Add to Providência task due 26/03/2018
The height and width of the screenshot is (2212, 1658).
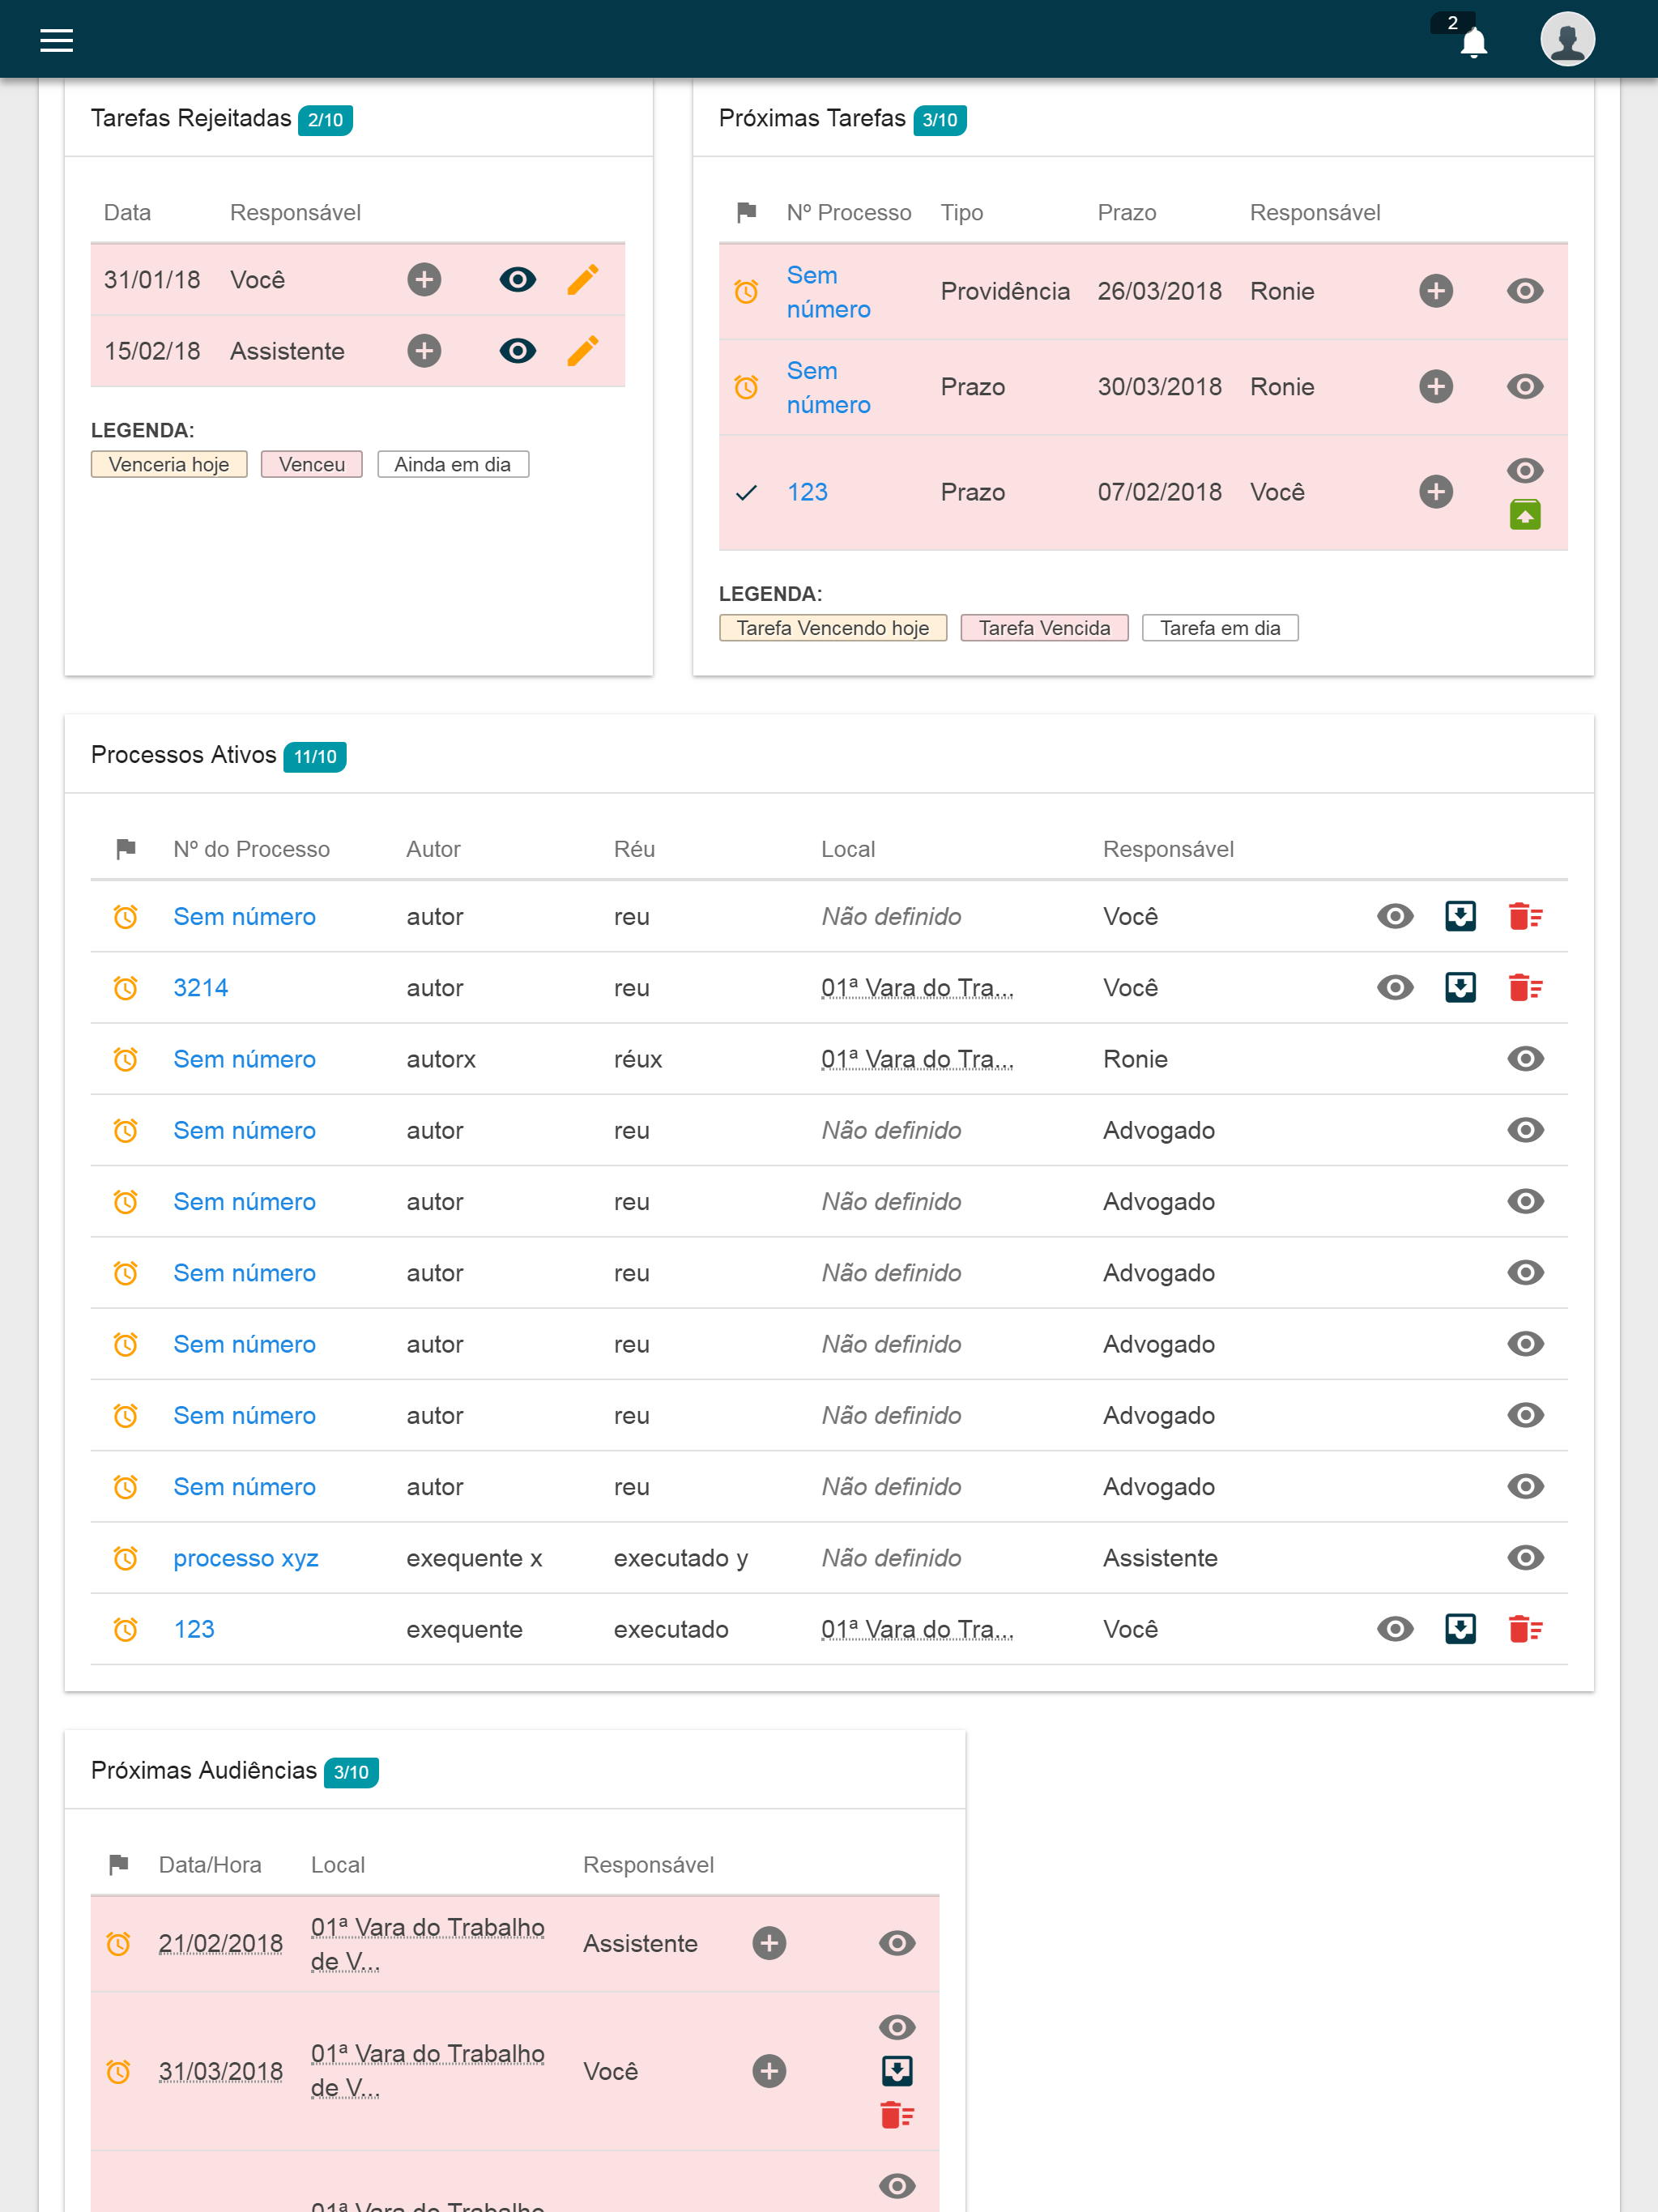pos(1435,291)
